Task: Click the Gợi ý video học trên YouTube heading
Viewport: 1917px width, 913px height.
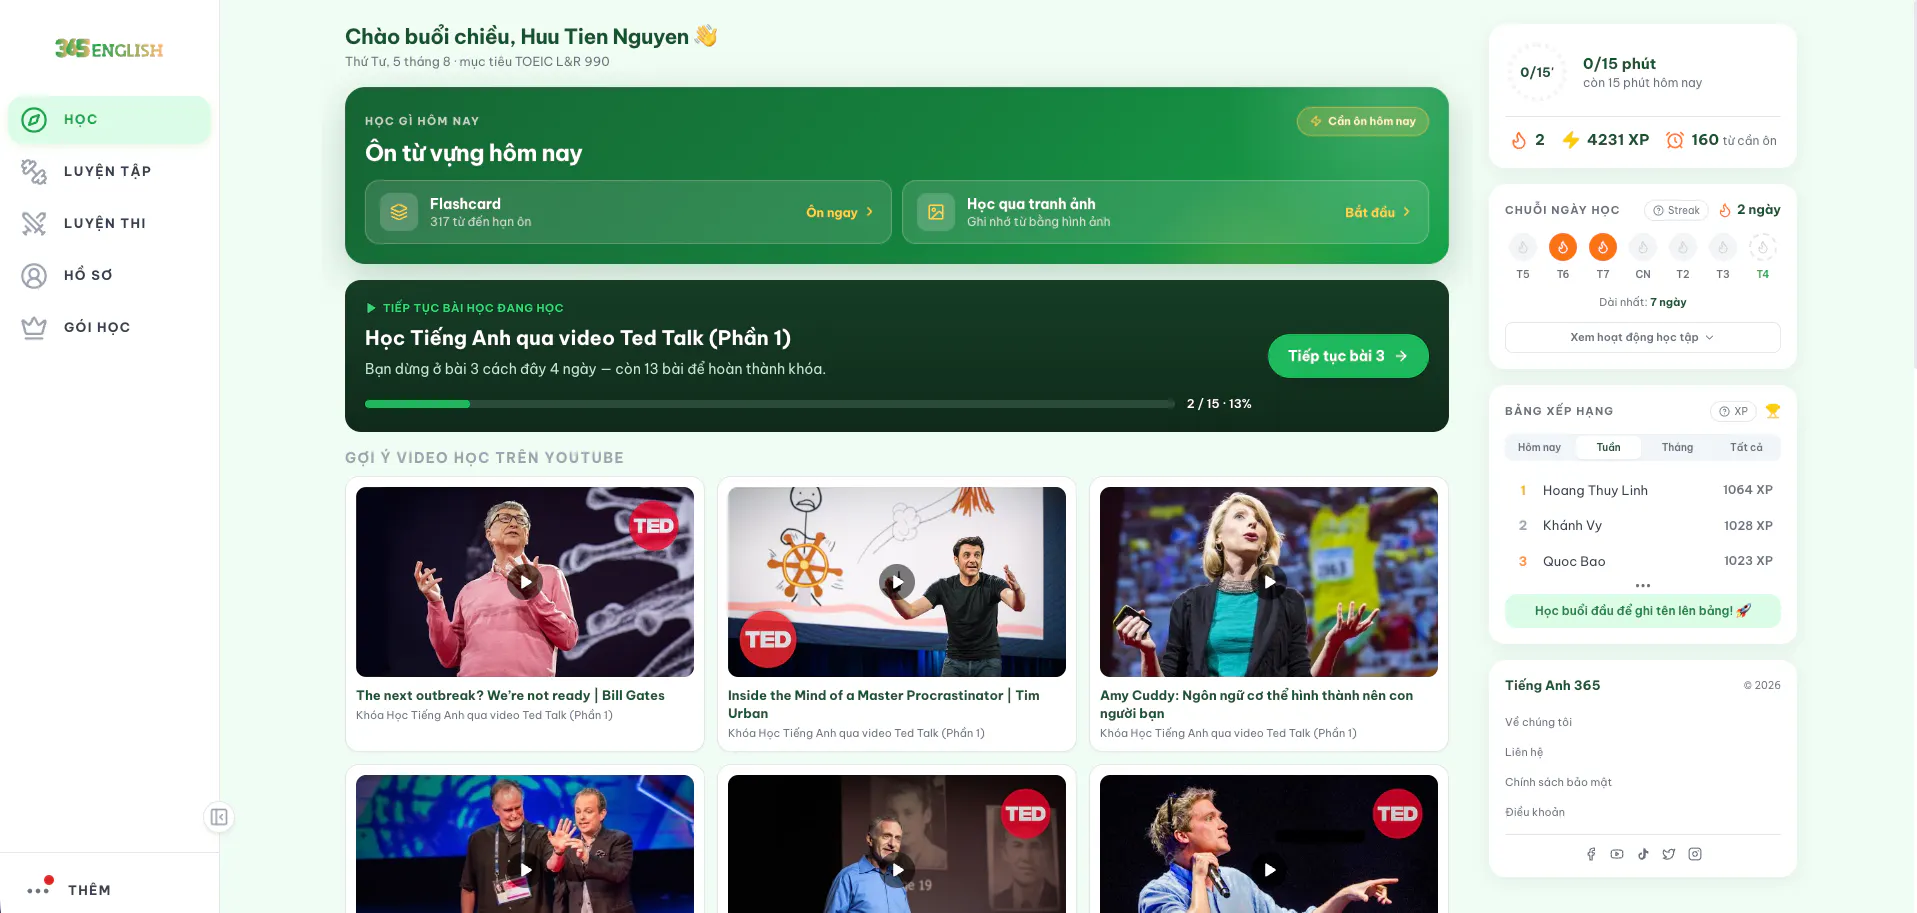Action: (484, 458)
